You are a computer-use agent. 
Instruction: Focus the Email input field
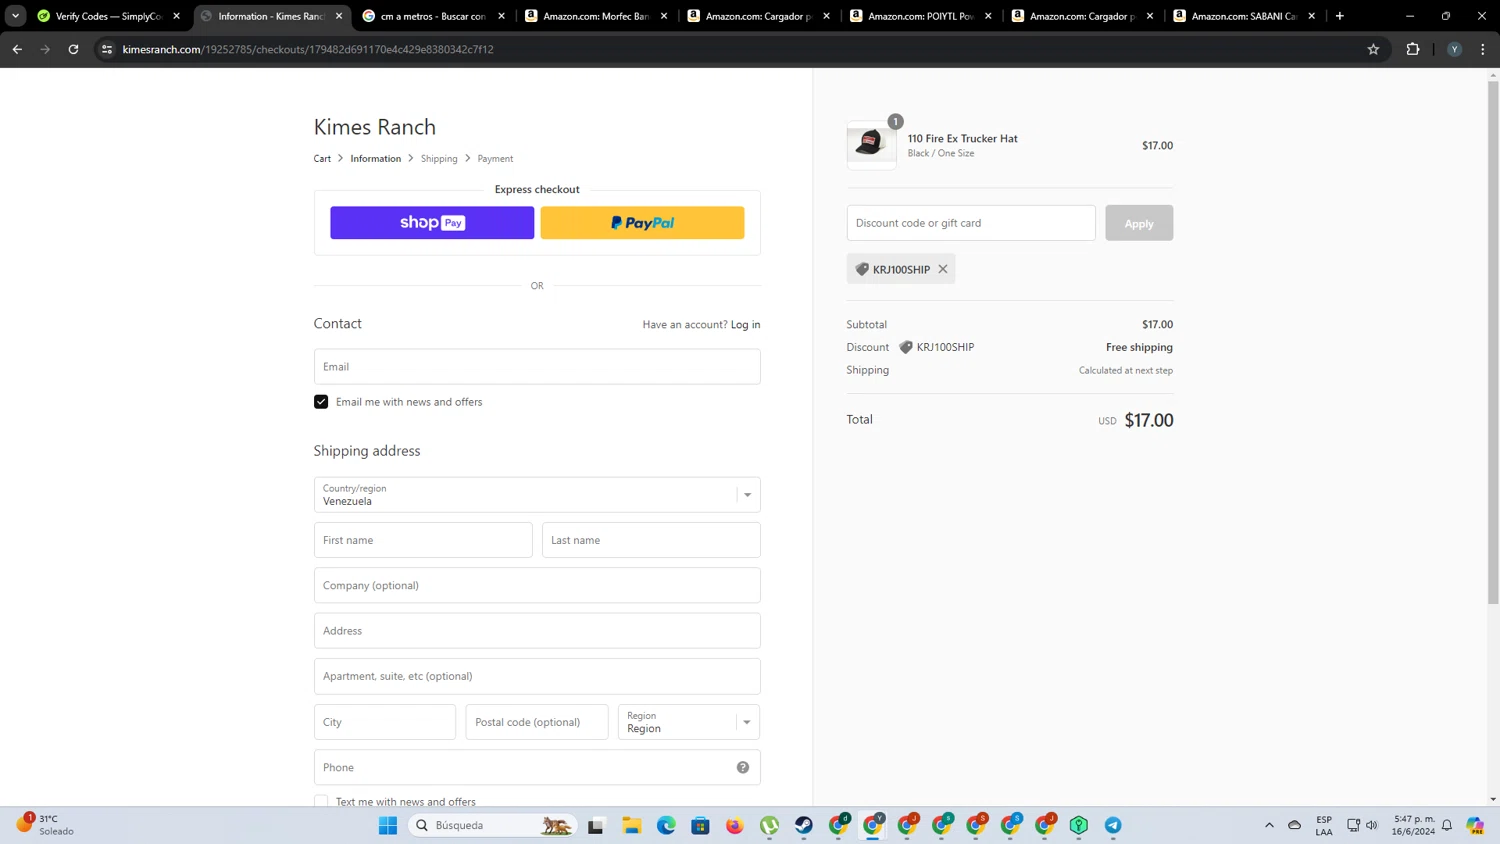(x=537, y=367)
